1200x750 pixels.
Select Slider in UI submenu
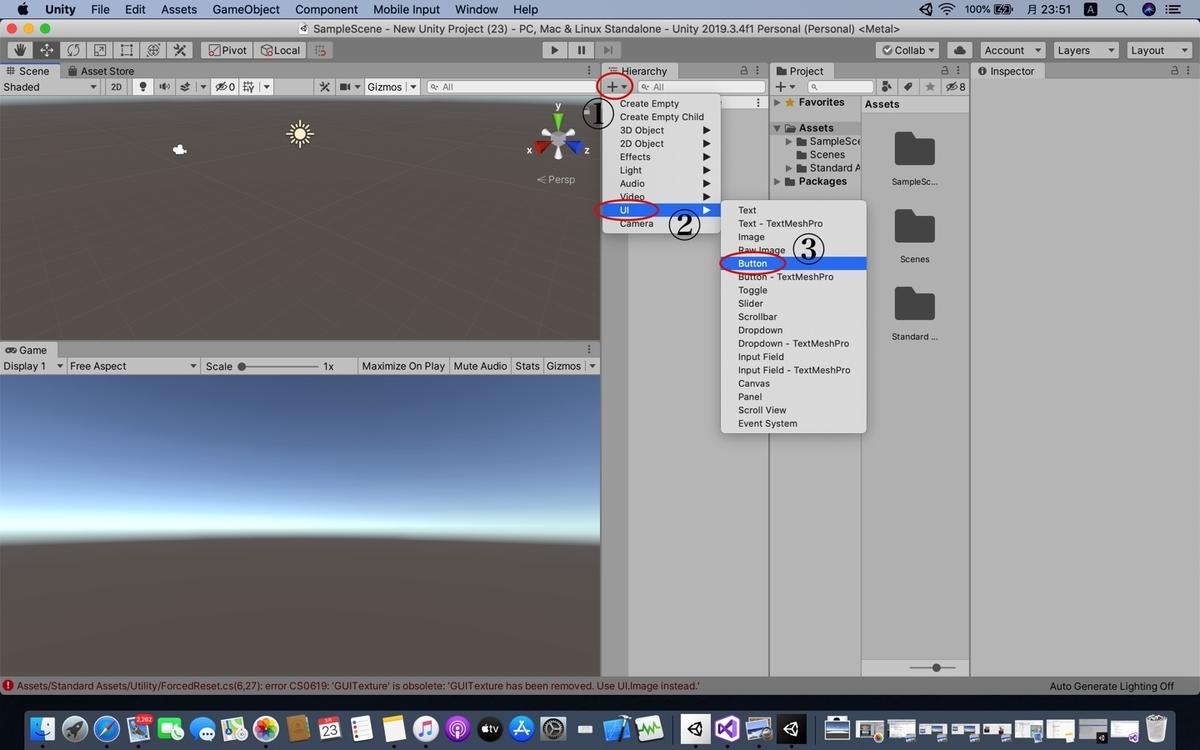793,303
